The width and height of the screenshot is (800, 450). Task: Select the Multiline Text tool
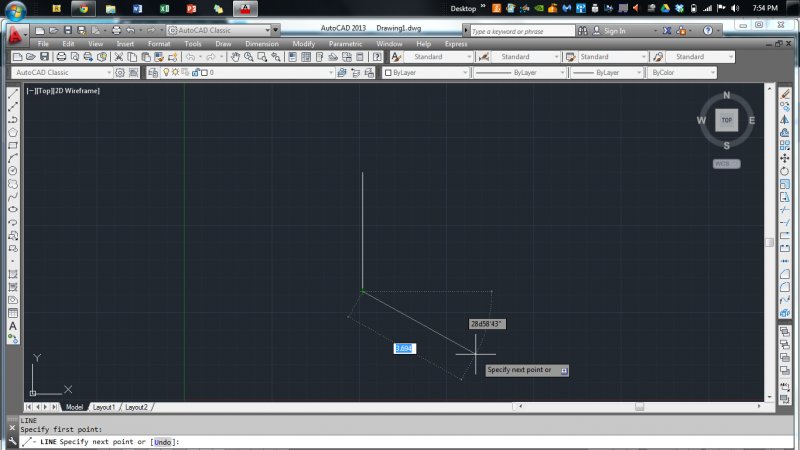tap(13, 326)
